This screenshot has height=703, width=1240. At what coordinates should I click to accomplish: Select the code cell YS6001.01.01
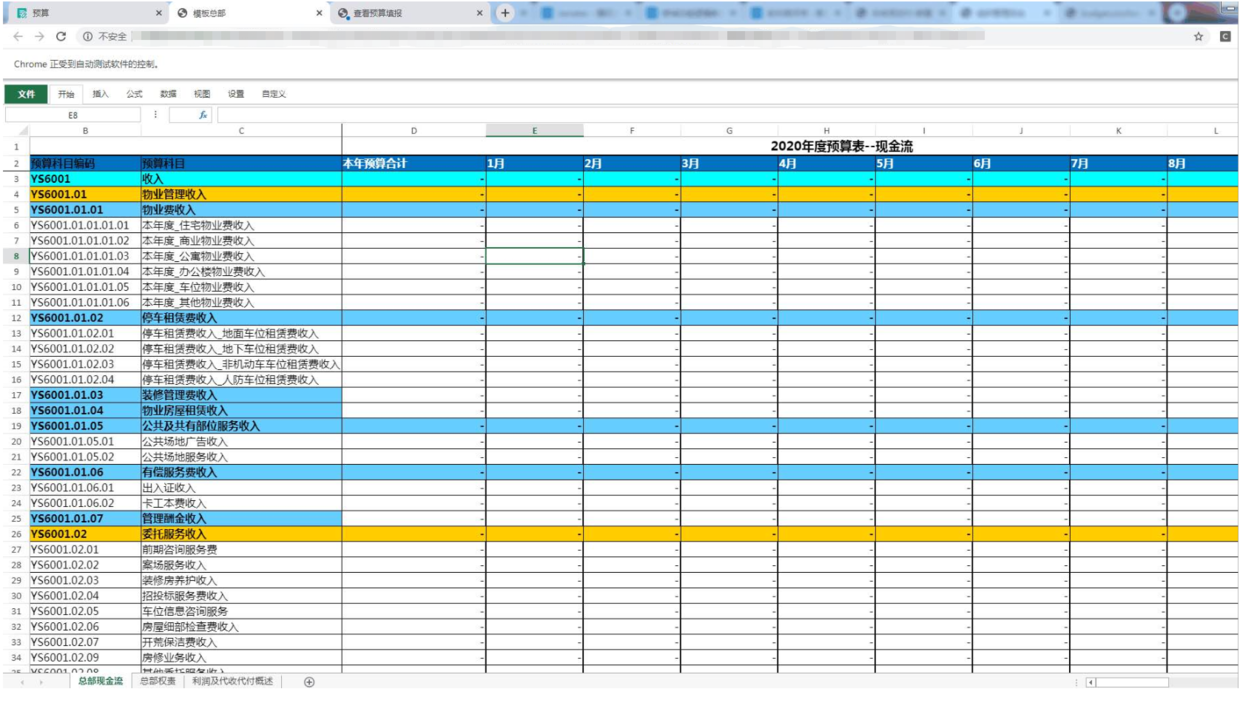85,210
